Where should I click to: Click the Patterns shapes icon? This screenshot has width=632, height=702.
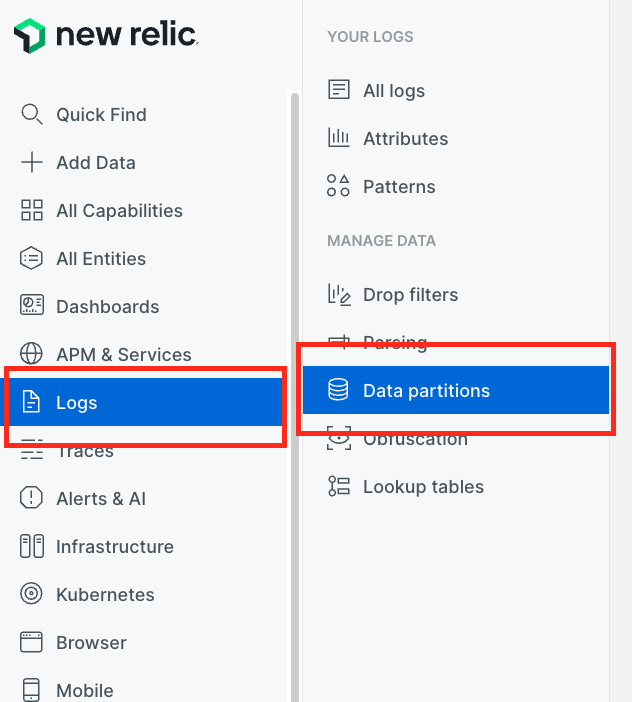(x=339, y=186)
